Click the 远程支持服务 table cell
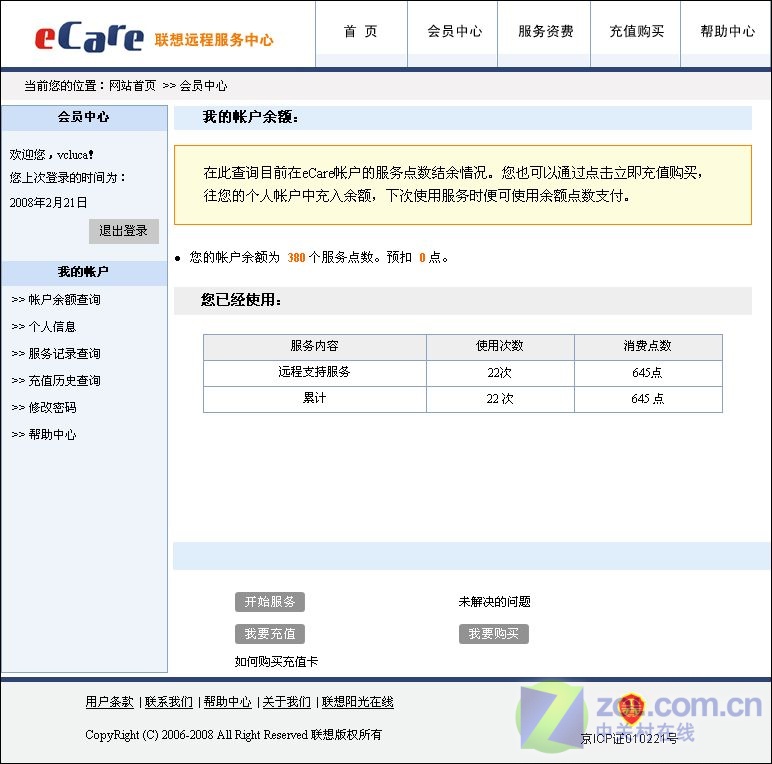 [x=315, y=372]
